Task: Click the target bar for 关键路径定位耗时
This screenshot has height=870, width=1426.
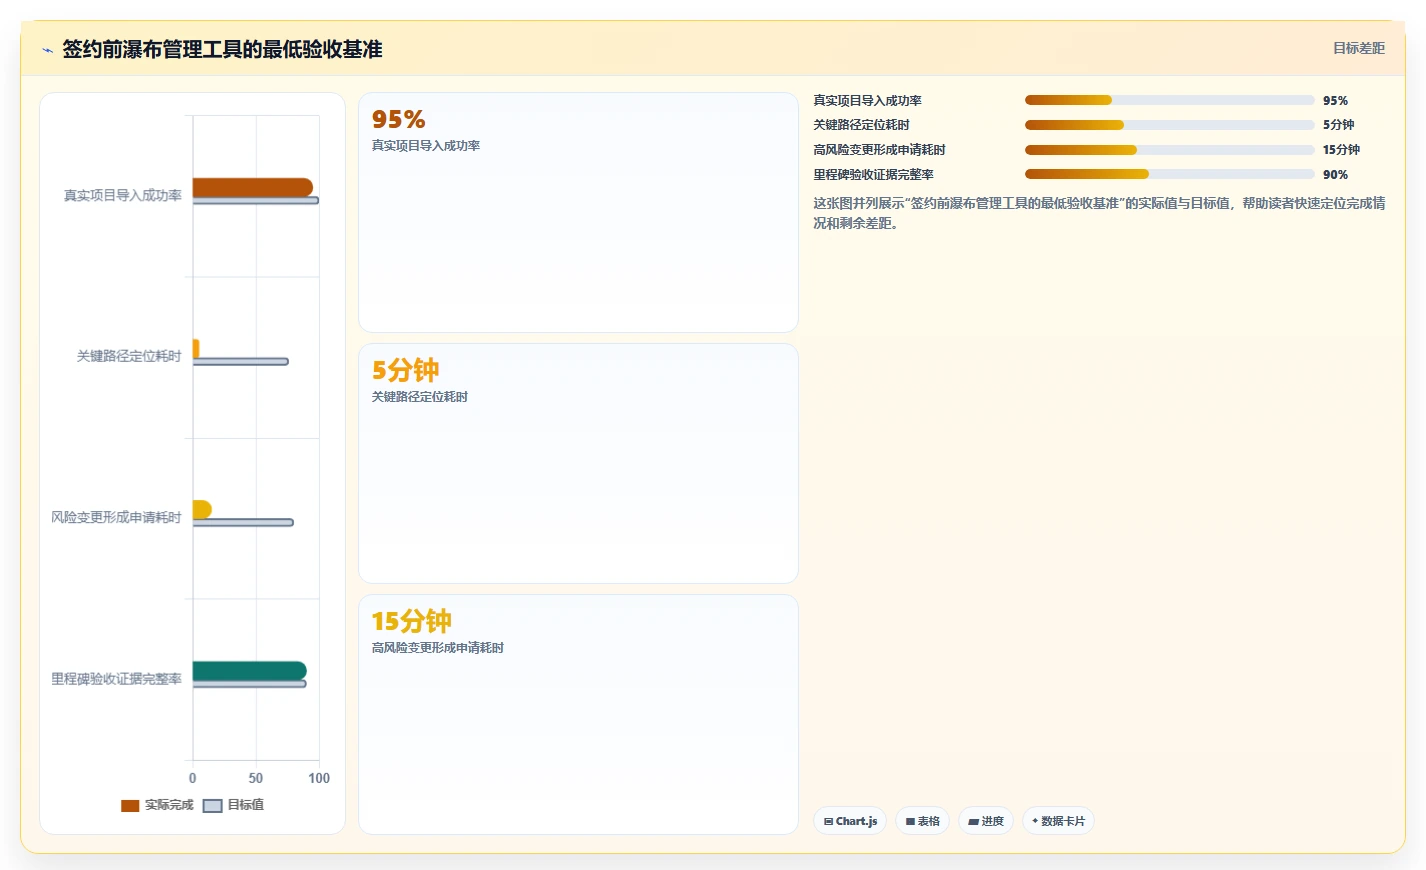Action: pyautogui.click(x=240, y=362)
